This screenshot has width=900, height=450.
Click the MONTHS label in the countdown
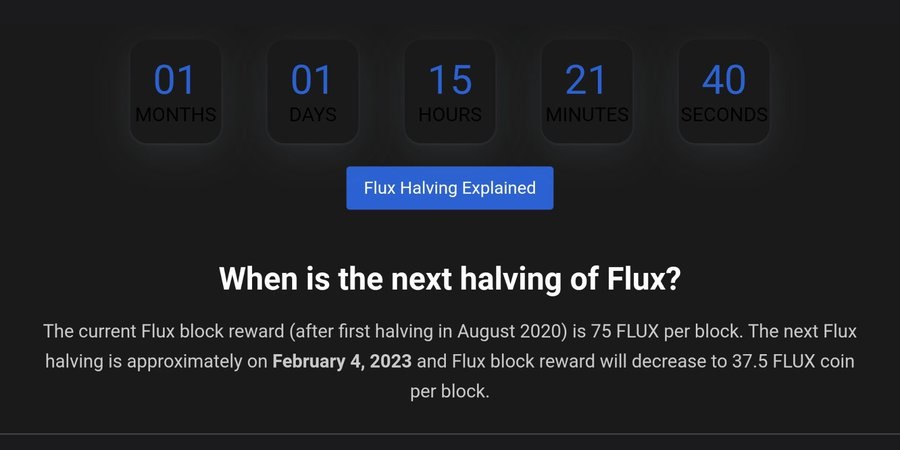point(175,115)
